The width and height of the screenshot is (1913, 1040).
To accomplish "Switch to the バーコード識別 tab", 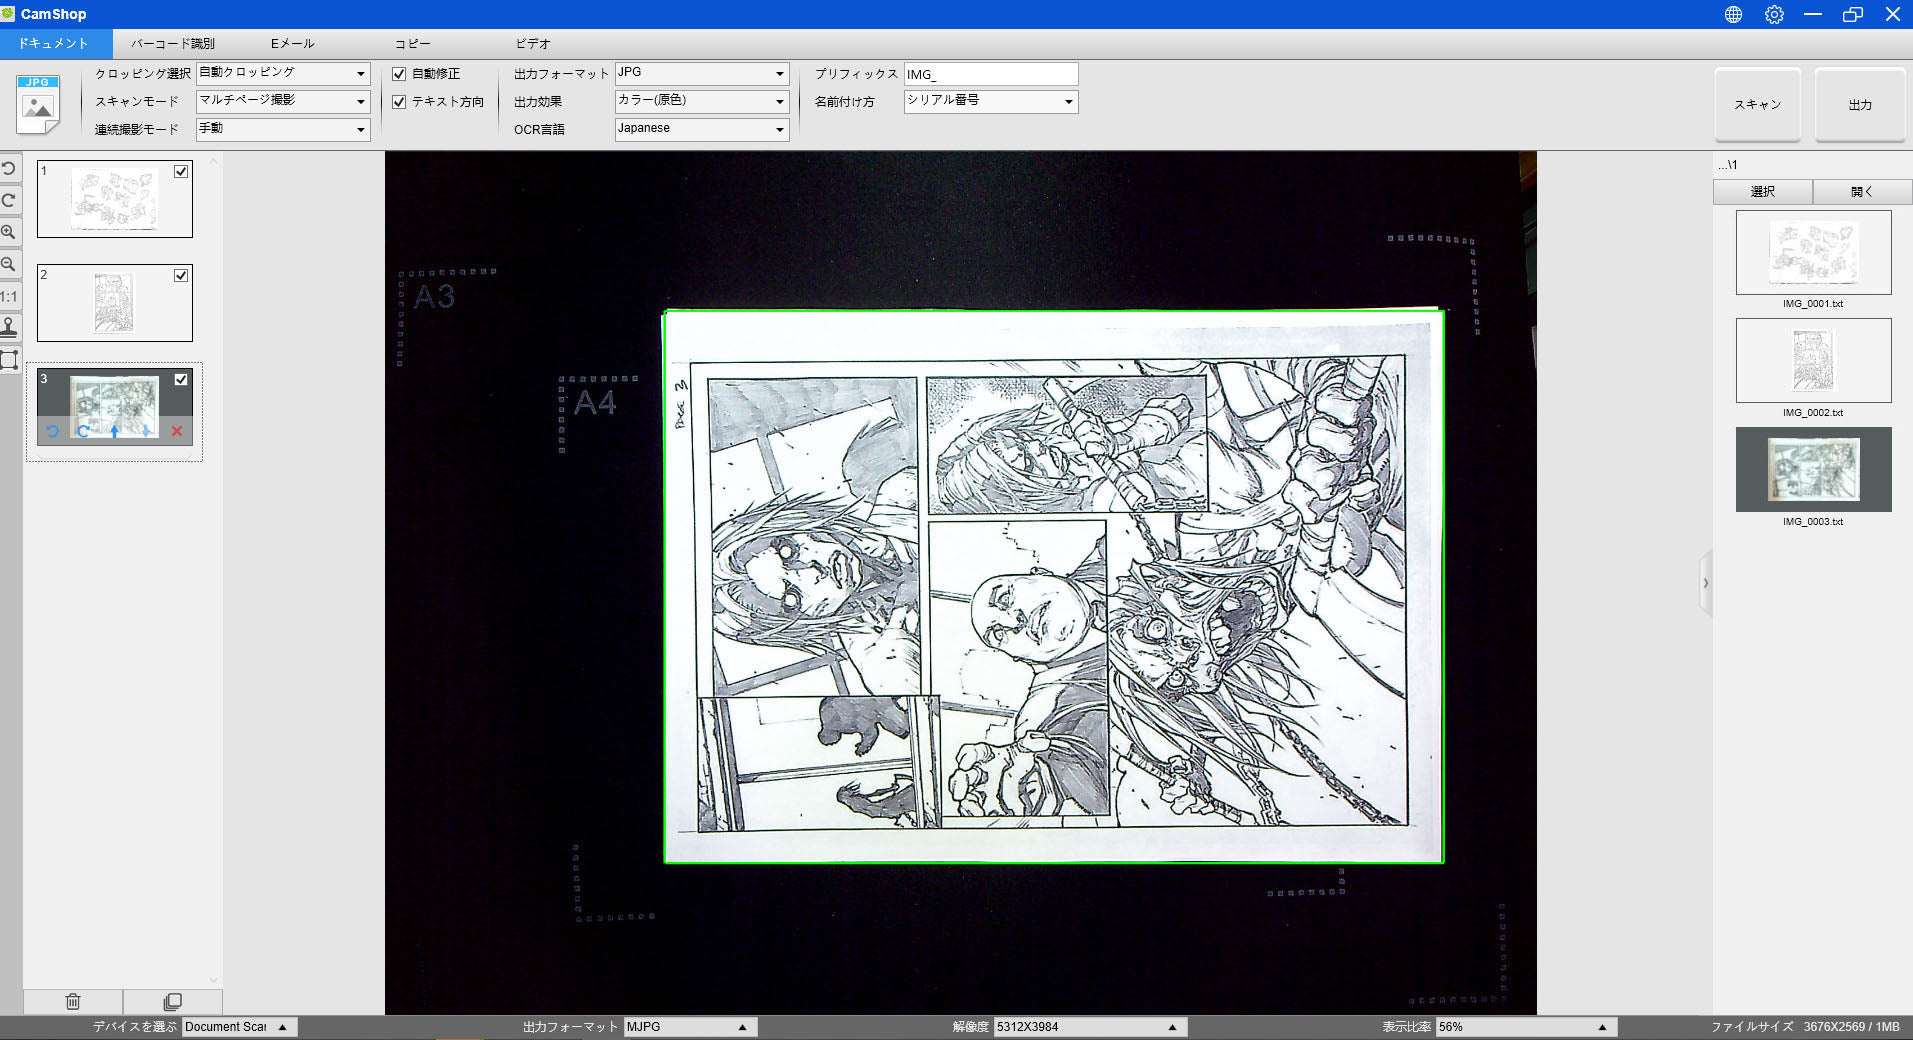I will click(x=173, y=44).
